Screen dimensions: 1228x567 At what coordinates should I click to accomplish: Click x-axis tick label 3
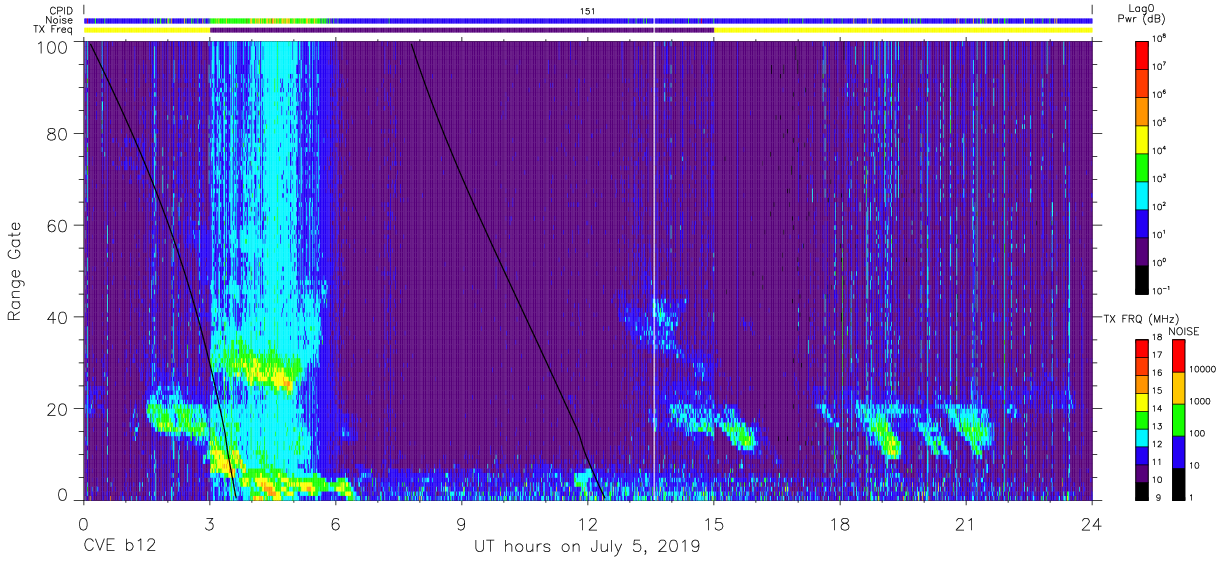(x=210, y=523)
